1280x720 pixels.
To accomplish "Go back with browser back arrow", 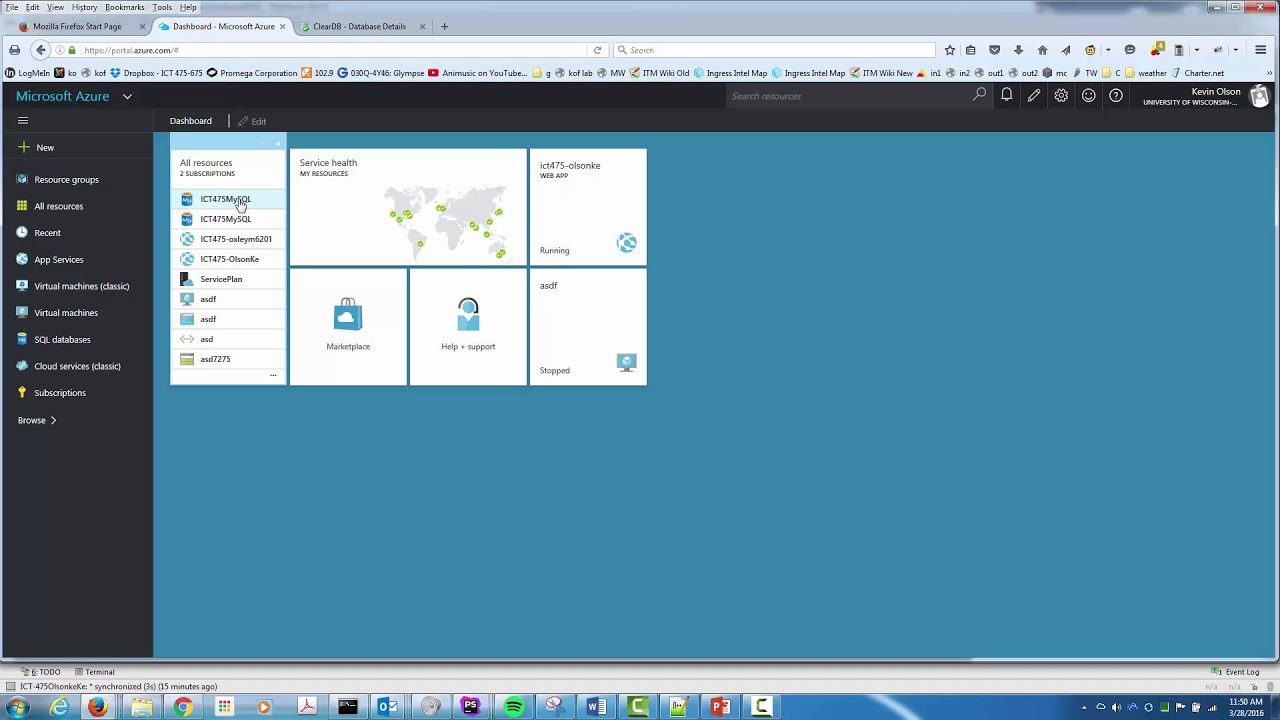I will click(x=40, y=50).
